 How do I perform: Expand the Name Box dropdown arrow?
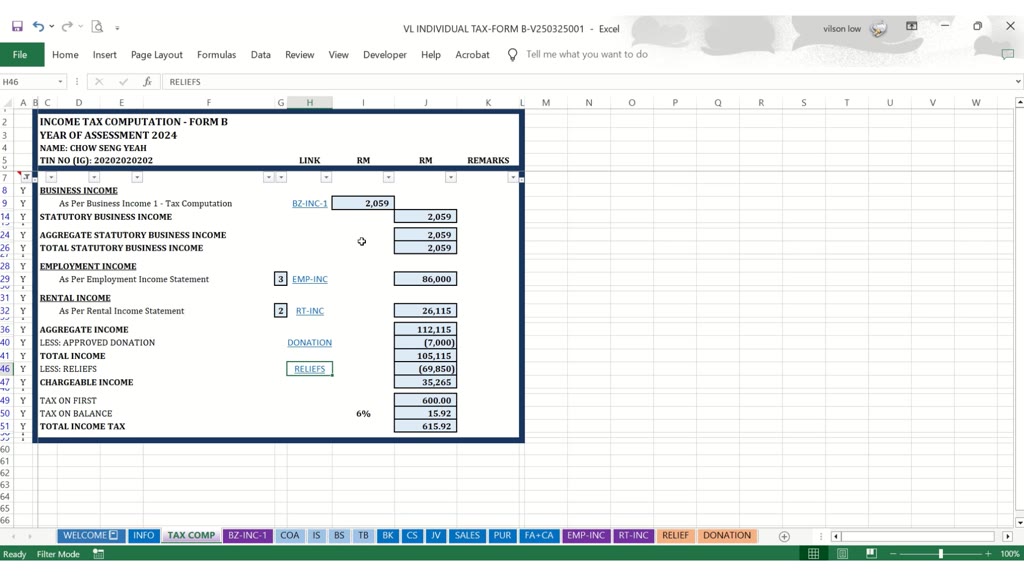[x=60, y=82]
